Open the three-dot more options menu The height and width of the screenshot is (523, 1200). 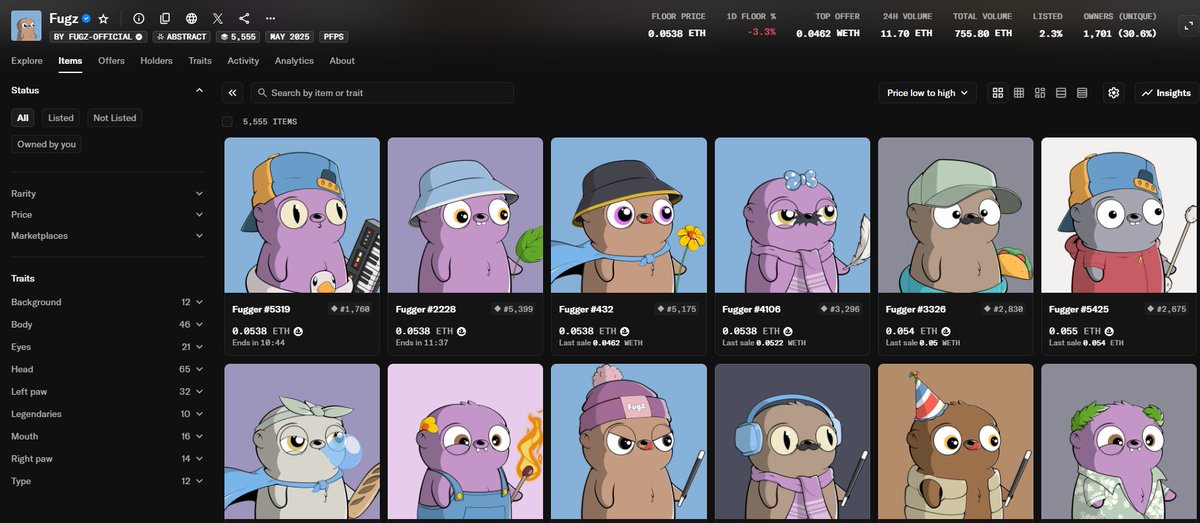271,18
